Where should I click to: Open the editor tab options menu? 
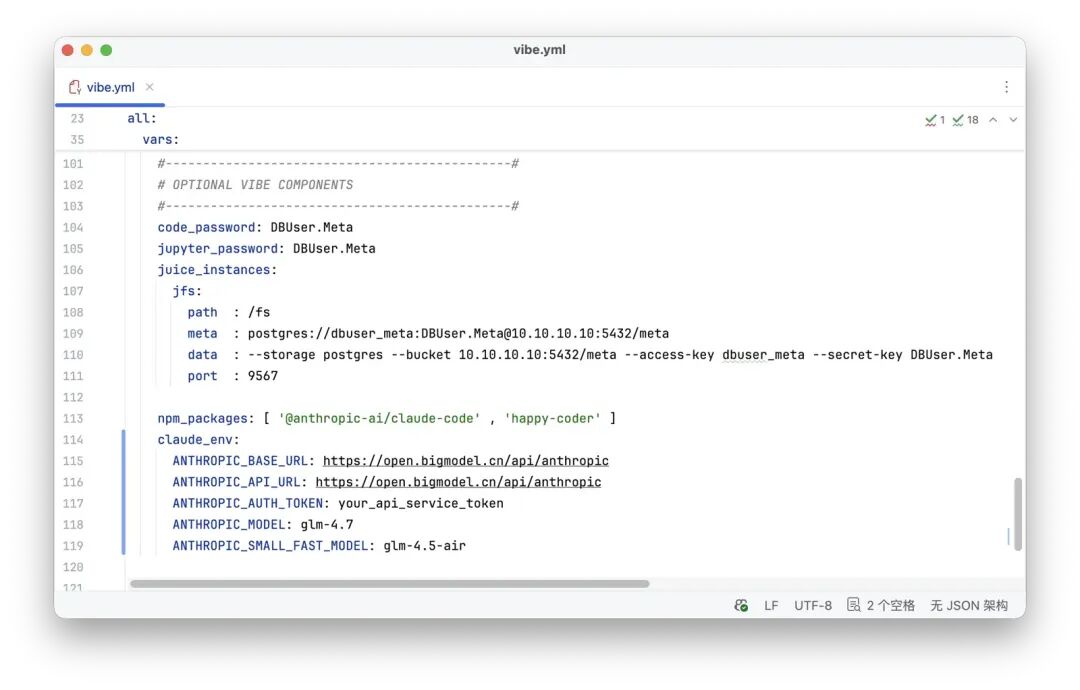(1006, 87)
